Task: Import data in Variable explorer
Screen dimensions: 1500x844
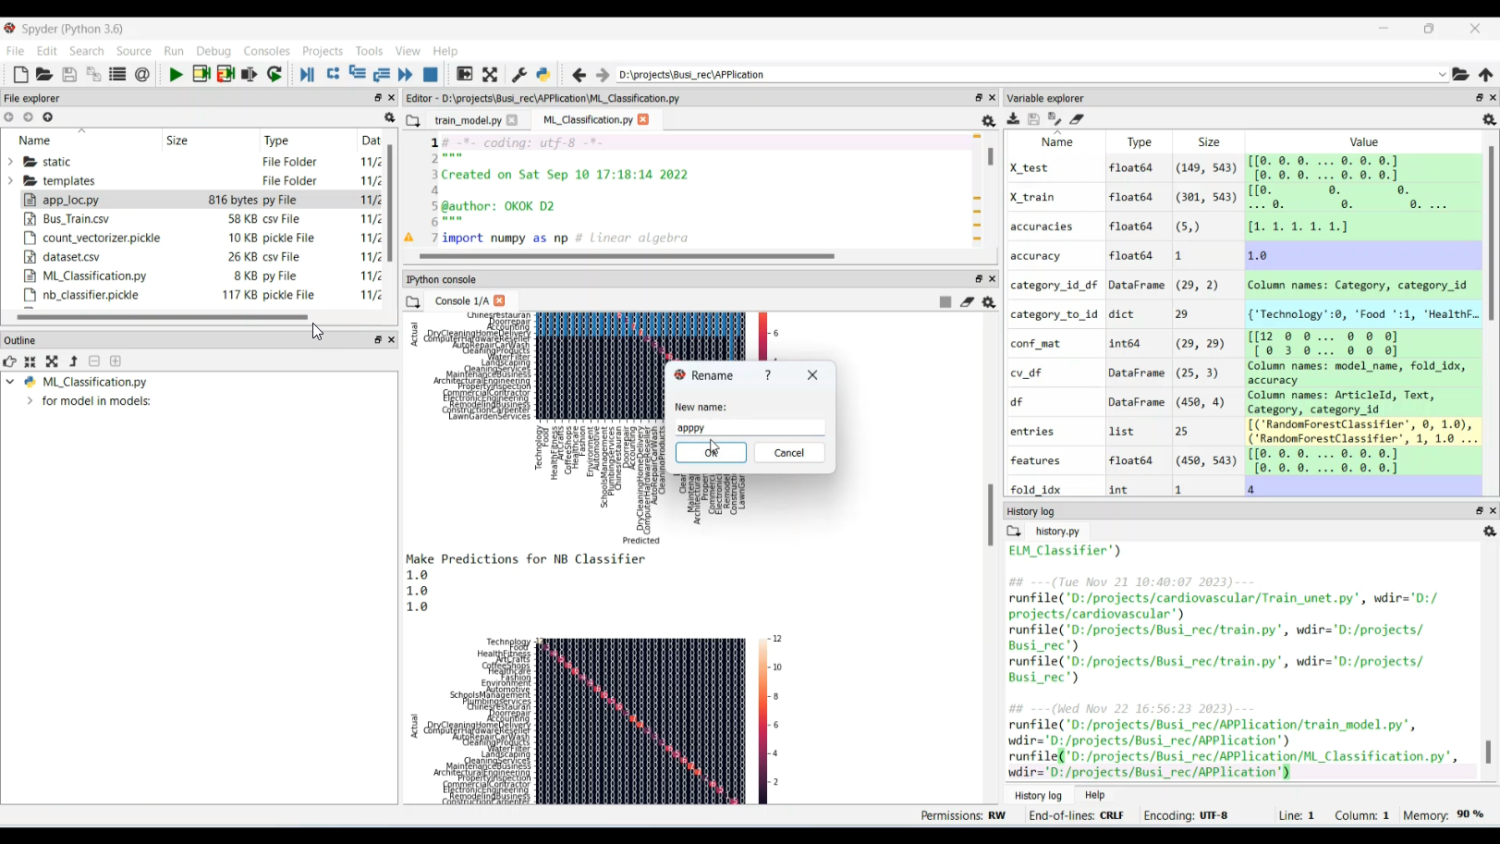Action: click(x=1014, y=118)
